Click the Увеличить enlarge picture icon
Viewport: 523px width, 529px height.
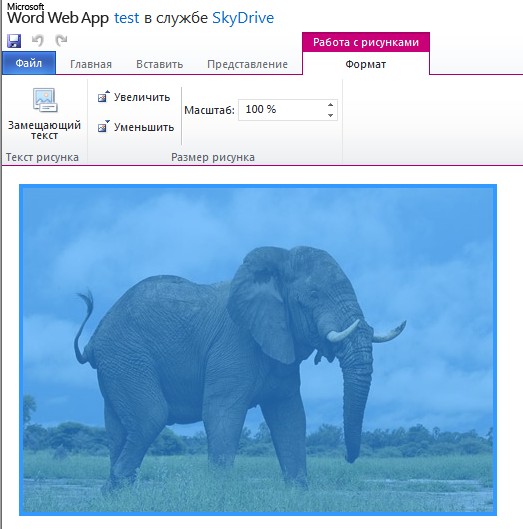click(103, 97)
